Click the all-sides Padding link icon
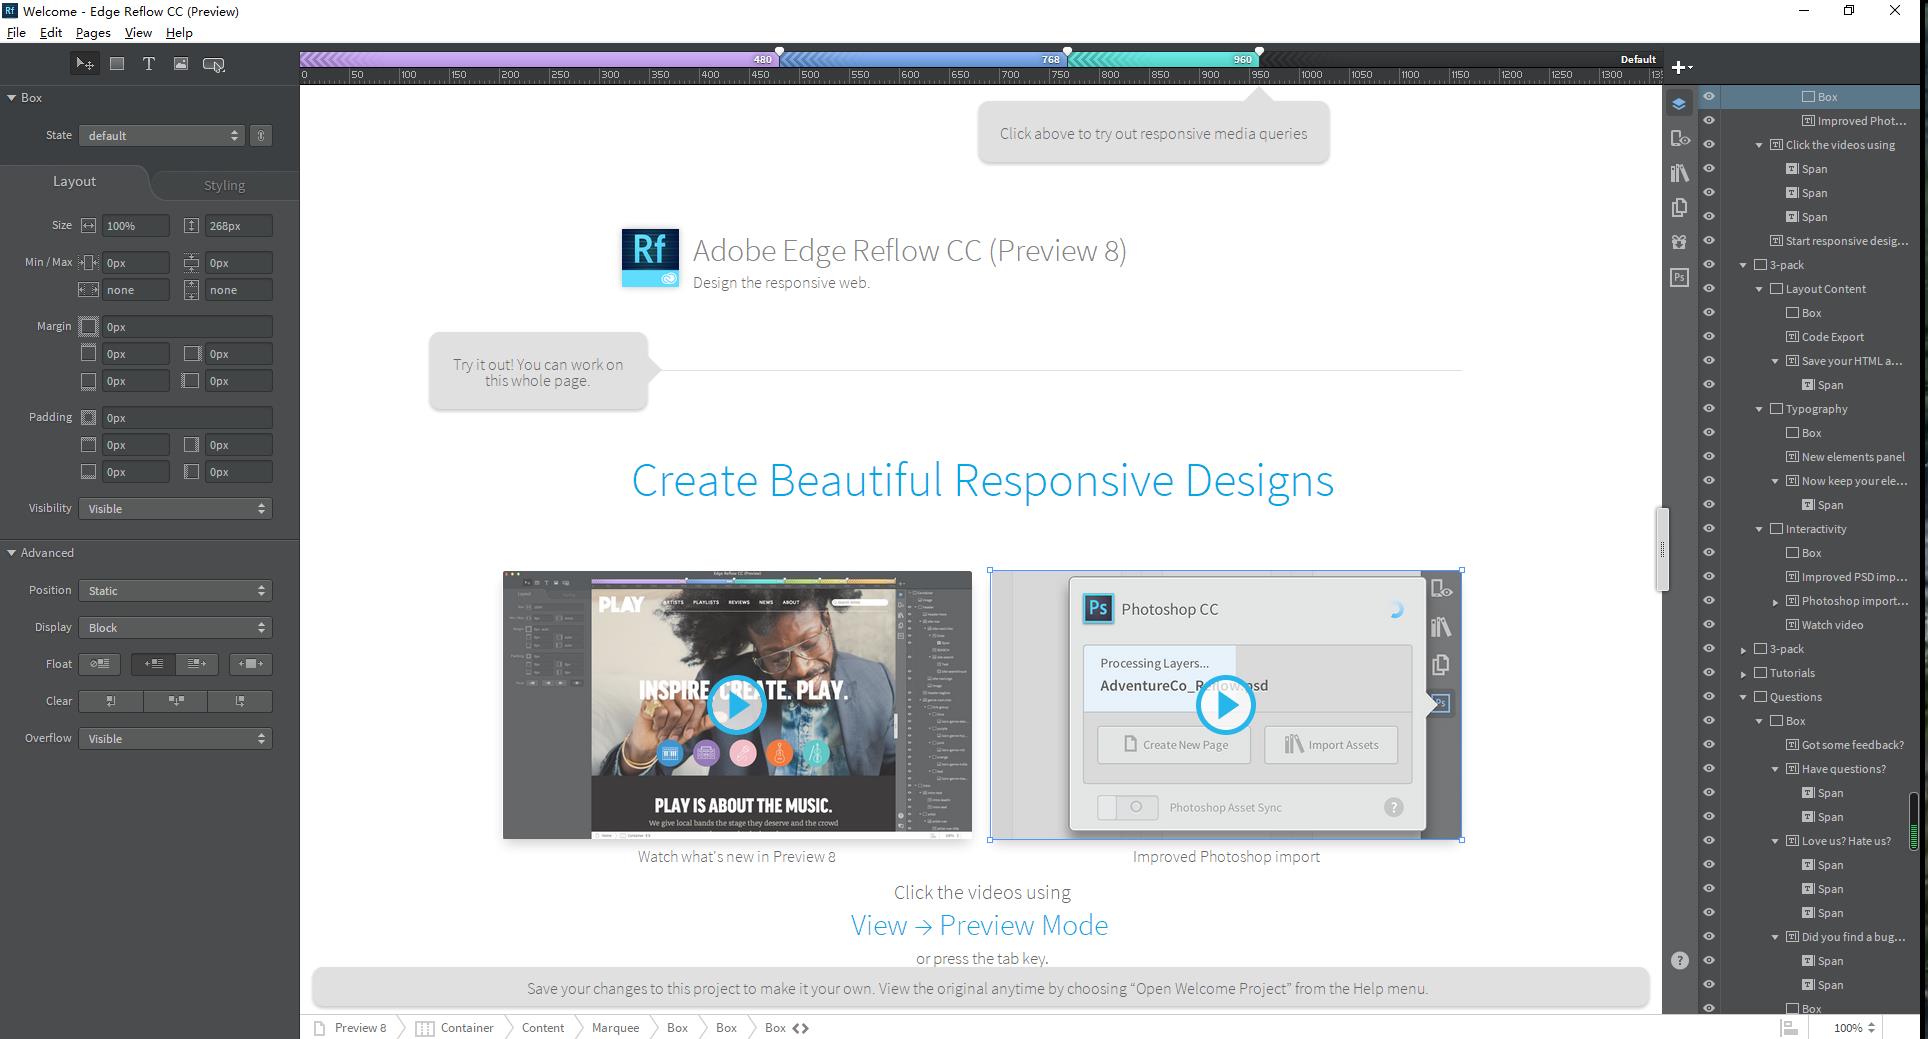 pos(88,417)
